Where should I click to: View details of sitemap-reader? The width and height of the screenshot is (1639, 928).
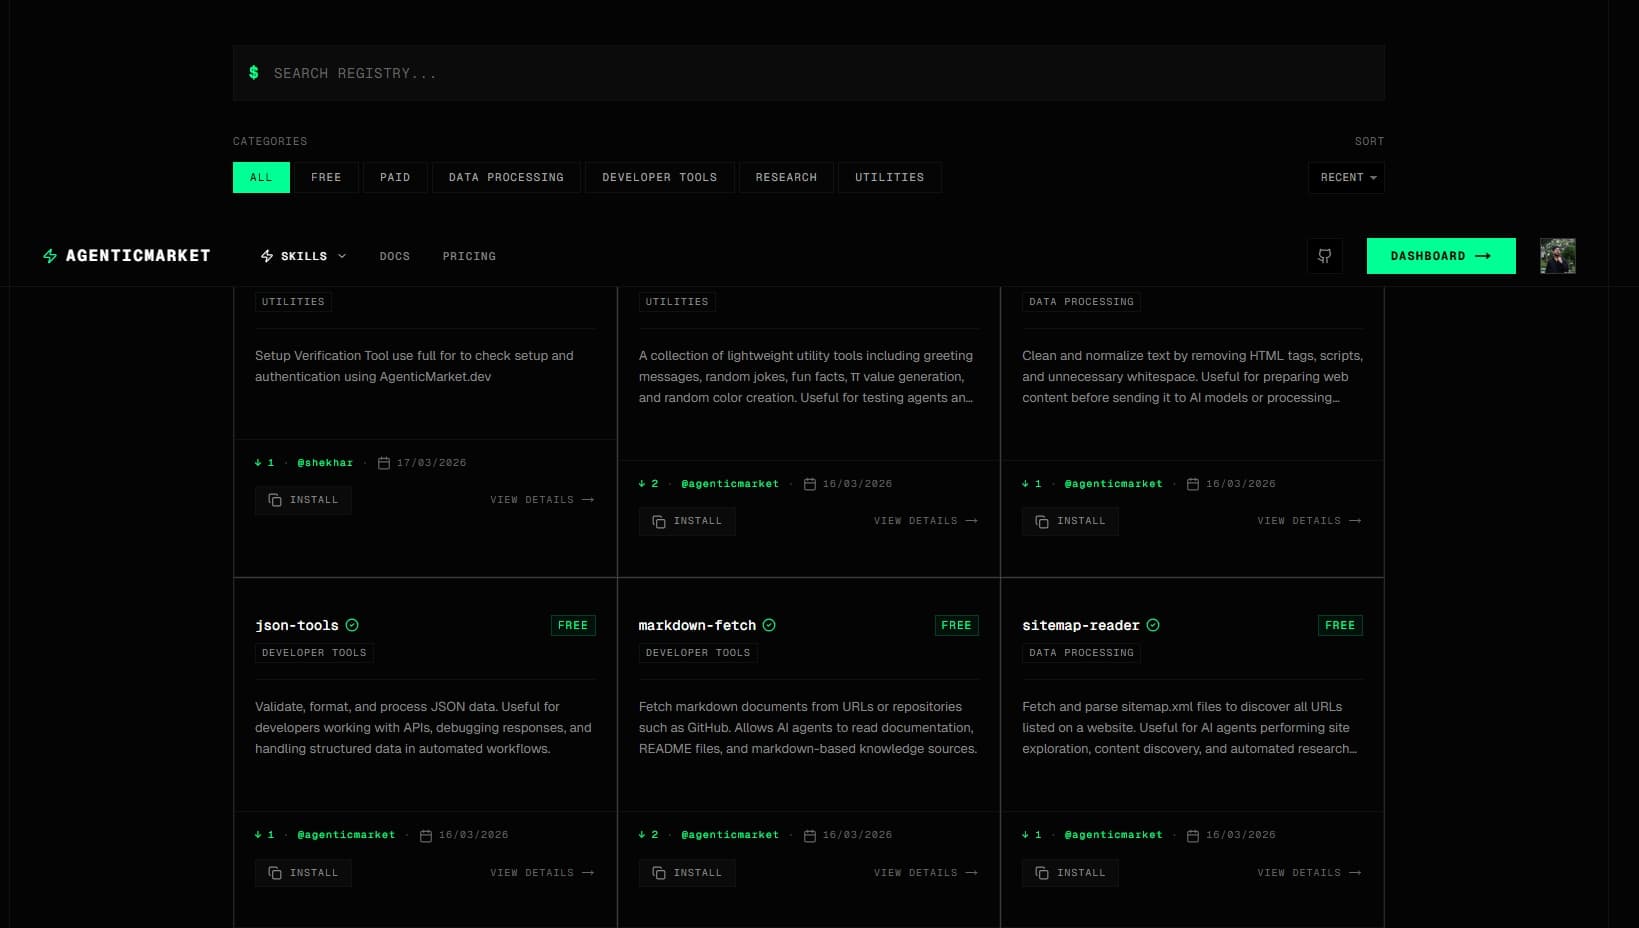(x=1308, y=872)
